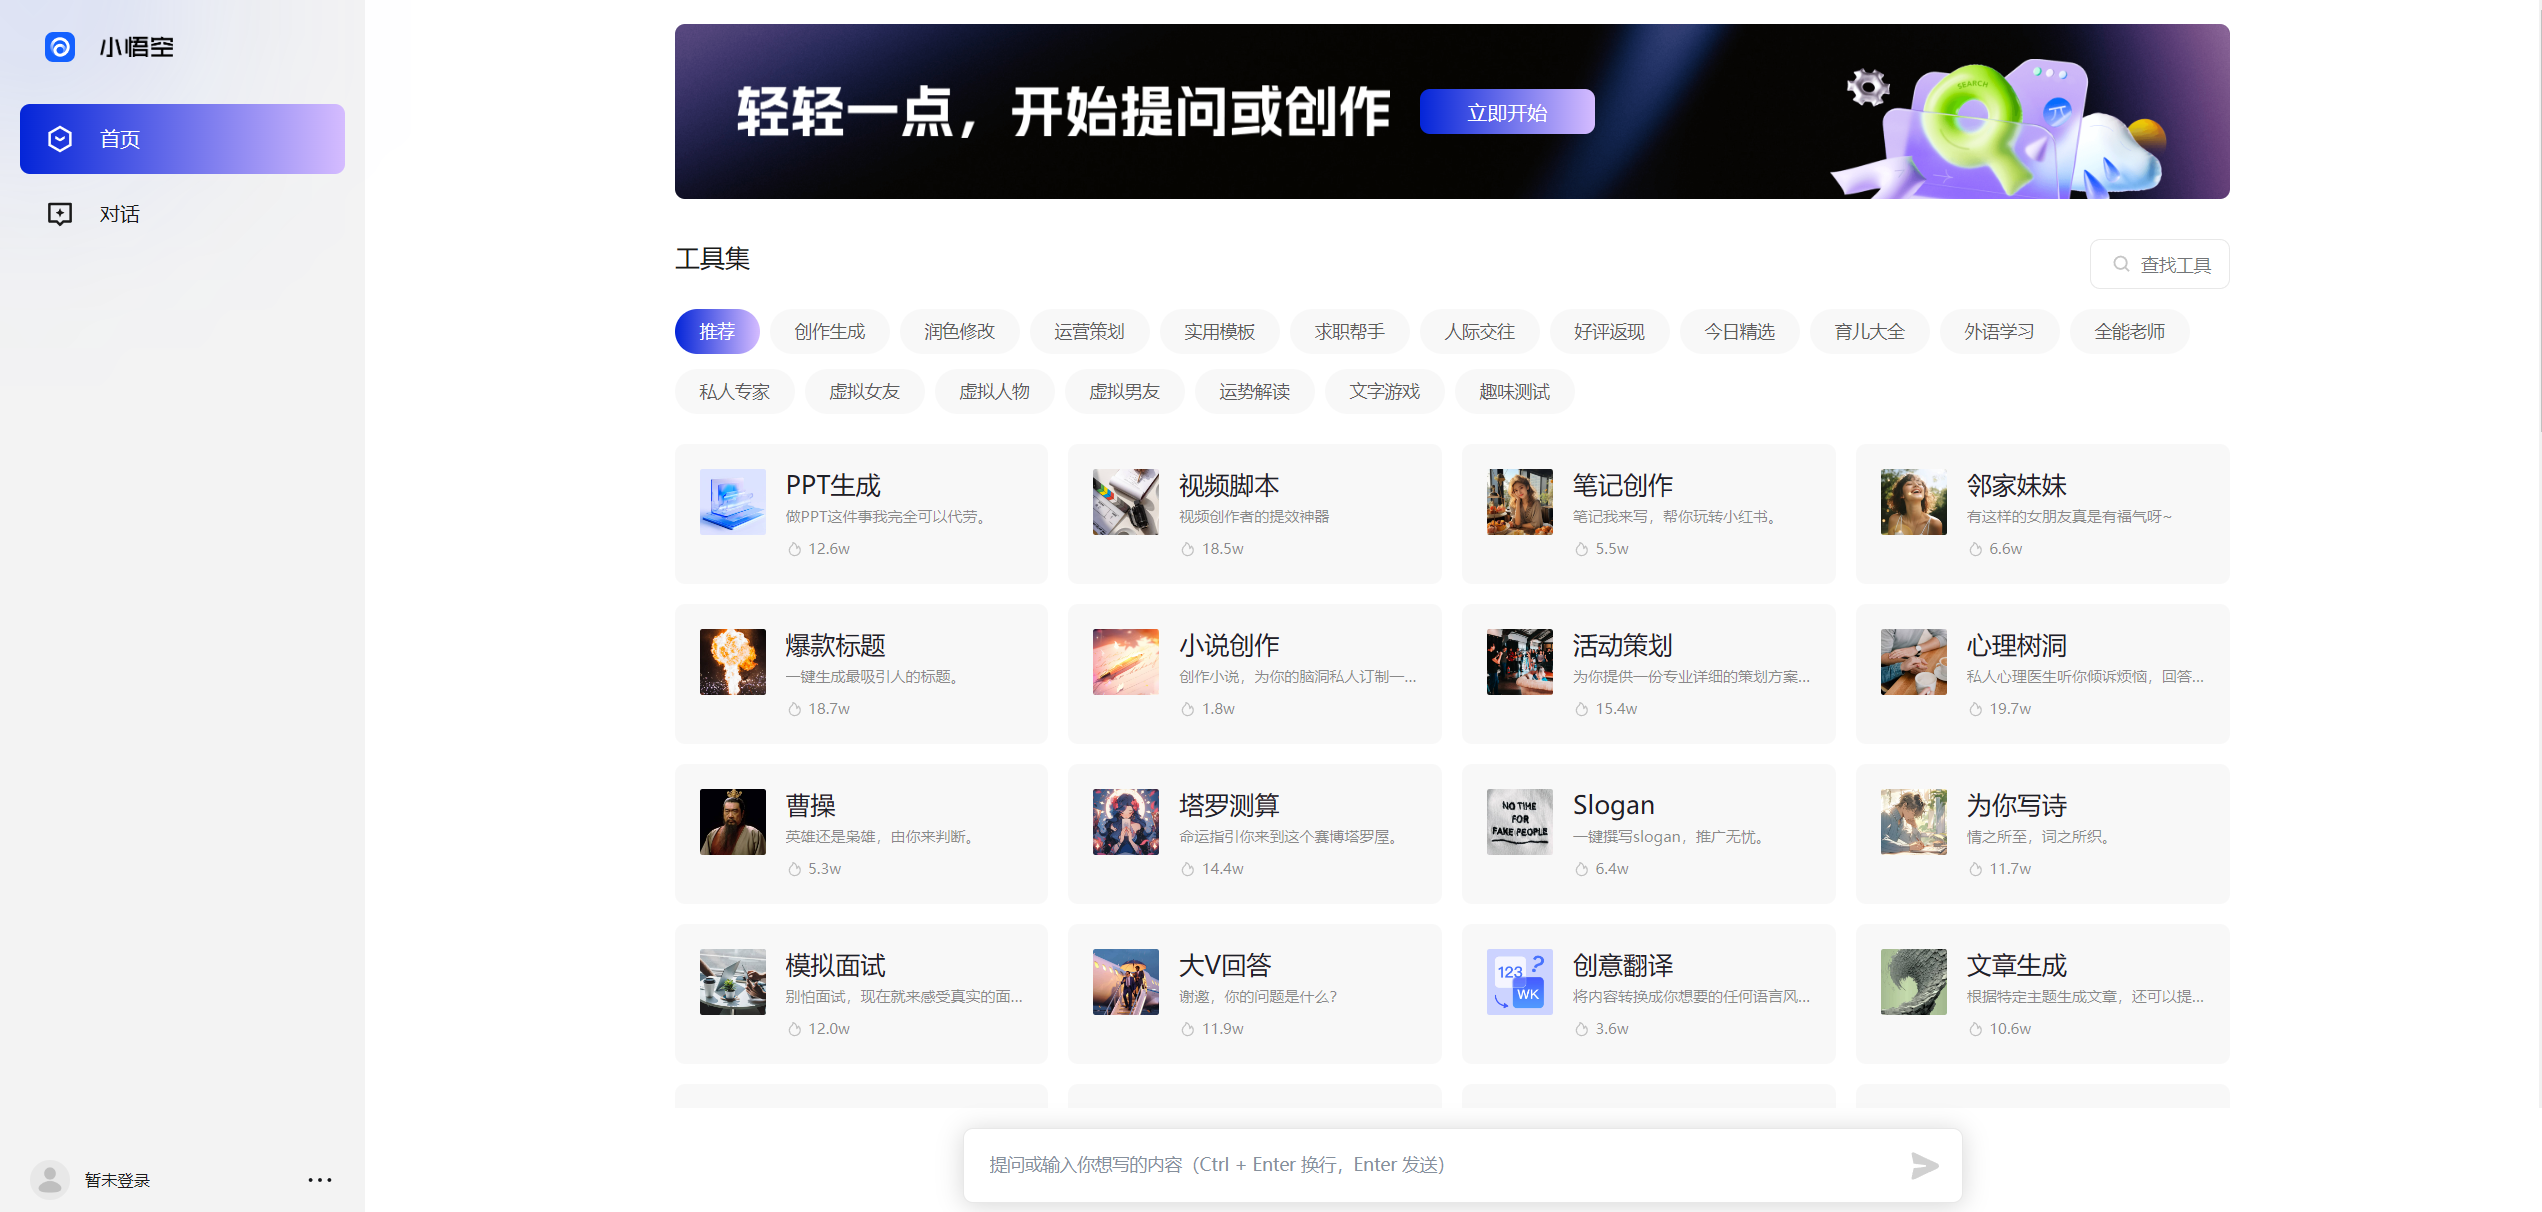Open the 塔罗测算 tool thumbnail
This screenshot has width=2542, height=1212.
coord(1126,822)
